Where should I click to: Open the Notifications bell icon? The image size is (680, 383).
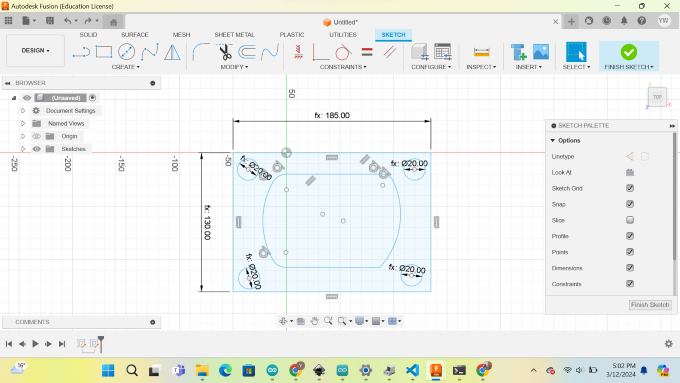click(x=624, y=20)
